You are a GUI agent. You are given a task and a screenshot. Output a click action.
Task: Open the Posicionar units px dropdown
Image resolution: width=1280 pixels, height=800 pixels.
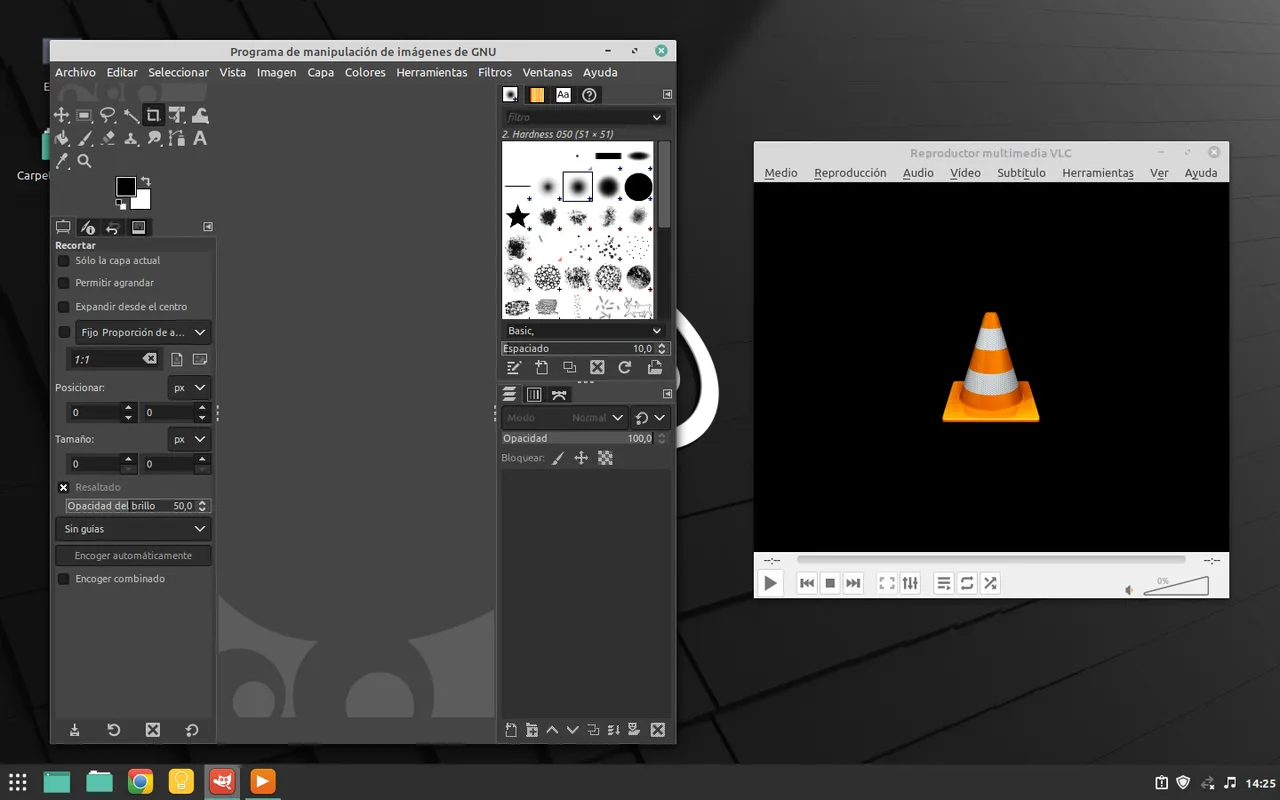pos(189,387)
